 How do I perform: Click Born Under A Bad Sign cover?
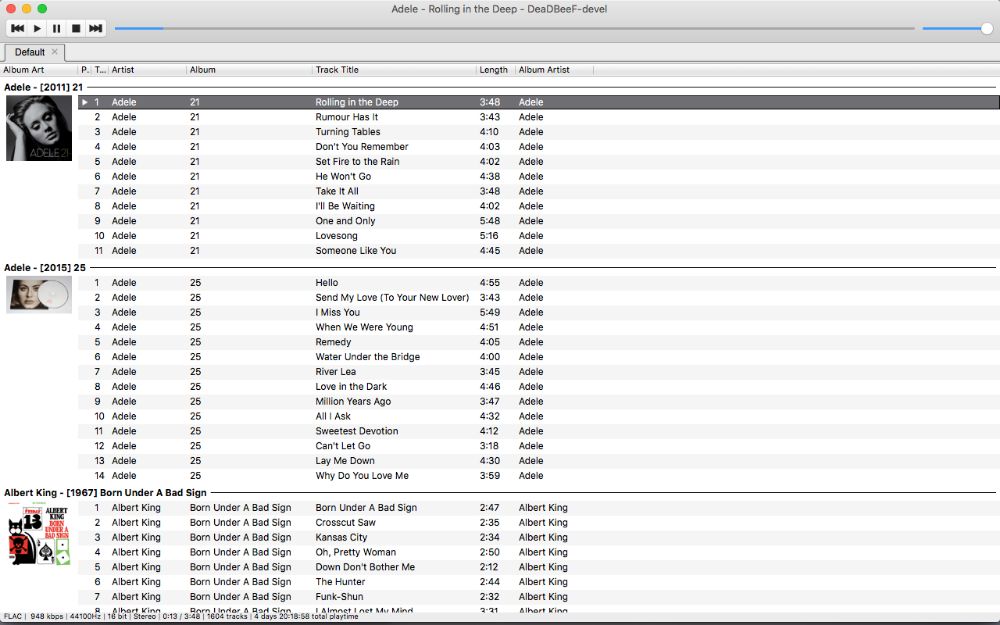(x=39, y=534)
